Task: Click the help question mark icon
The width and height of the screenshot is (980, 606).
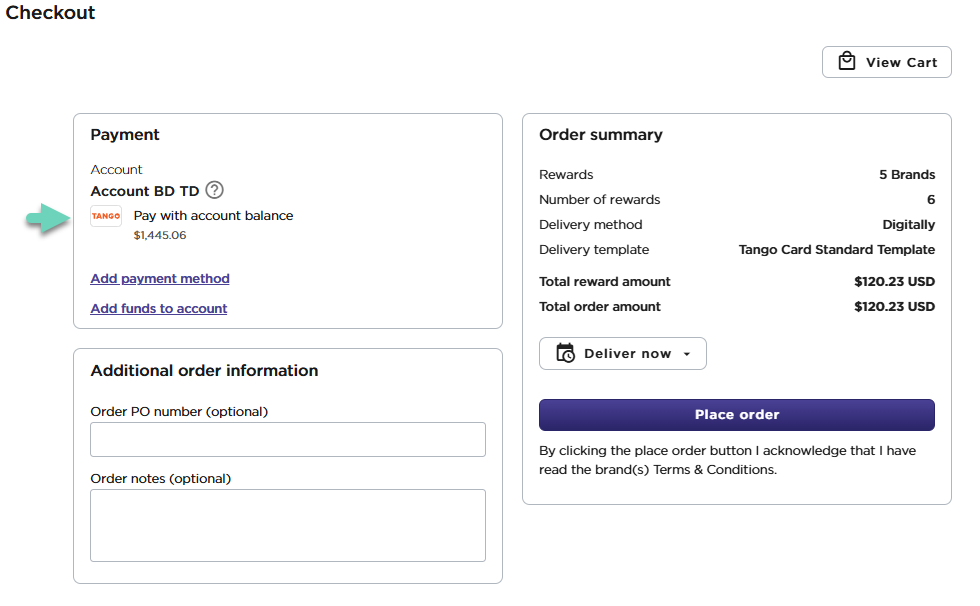Action: coord(214,190)
